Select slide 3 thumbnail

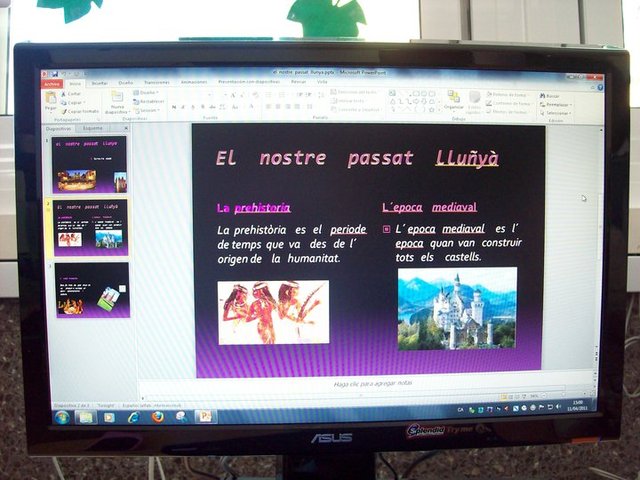click(93, 290)
